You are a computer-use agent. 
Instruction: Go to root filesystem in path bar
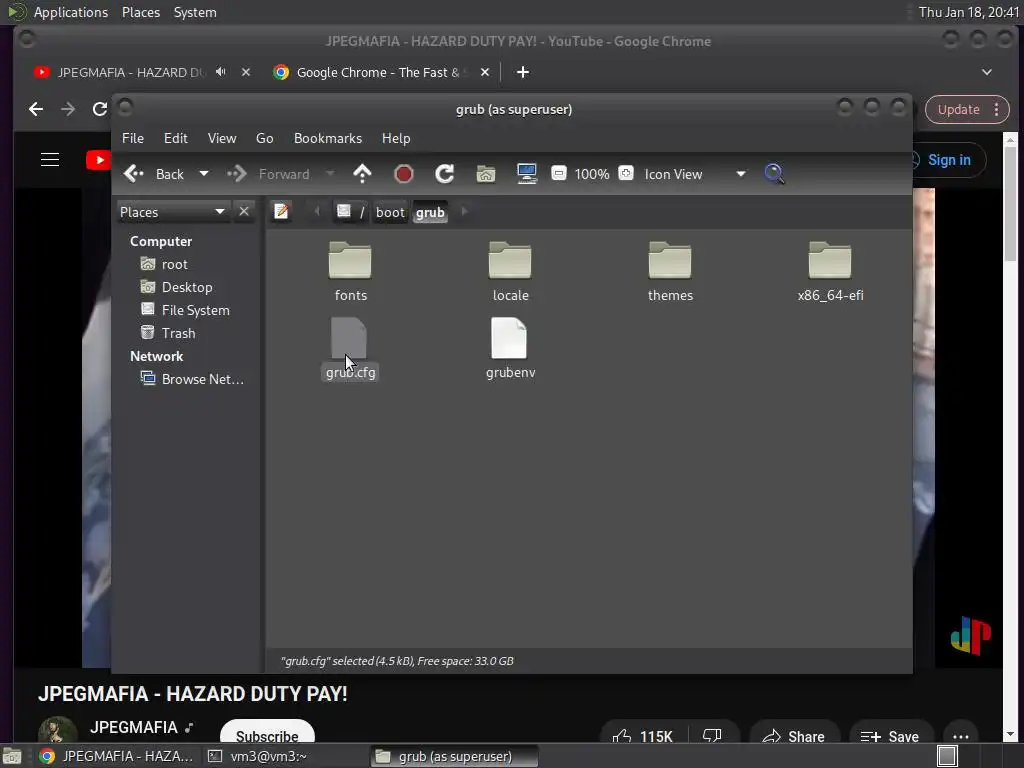351,212
